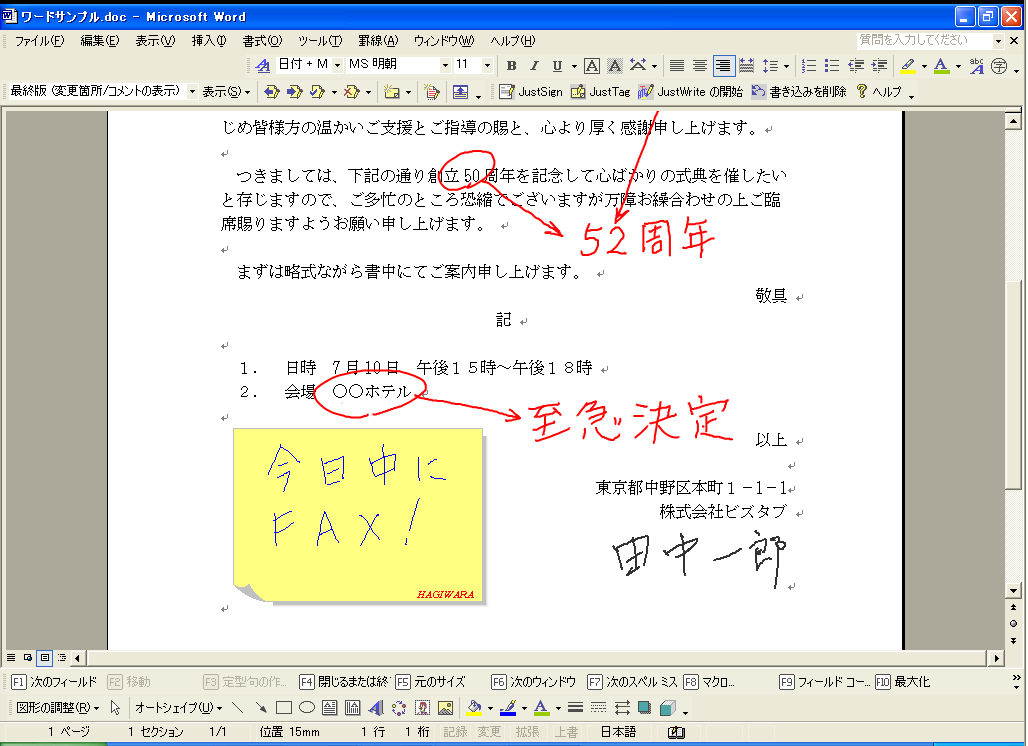The image size is (1028, 746).
Task: Click the JustSign toolbar button
Action: click(x=532, y=91)
